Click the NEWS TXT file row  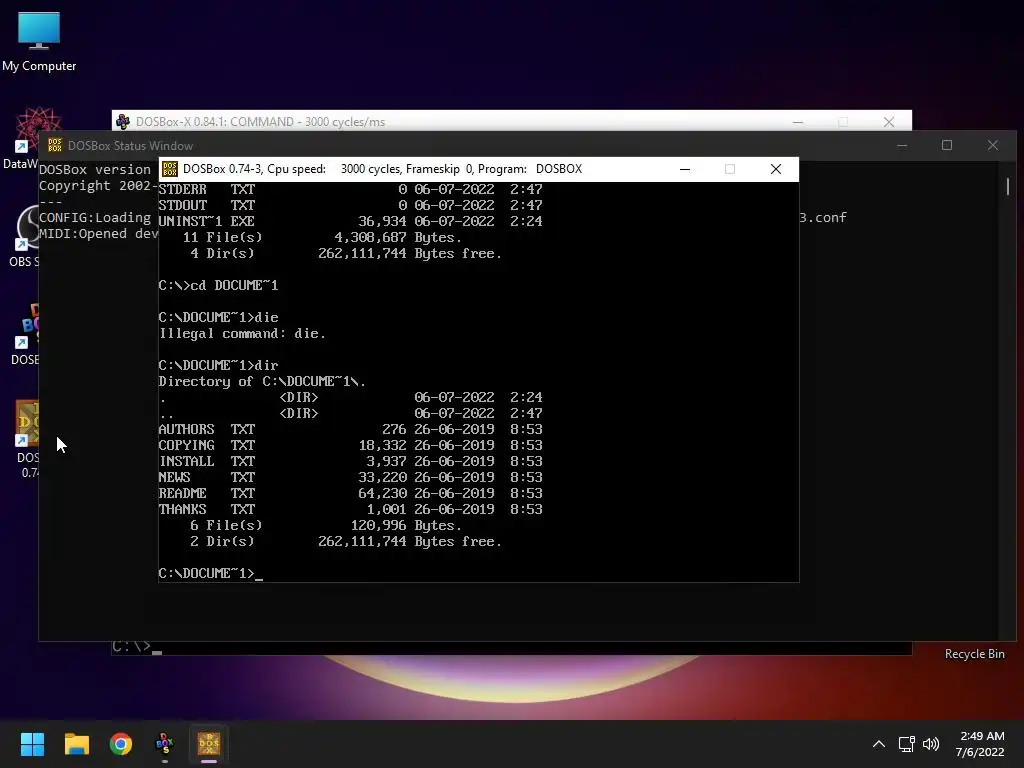[350, 477]
